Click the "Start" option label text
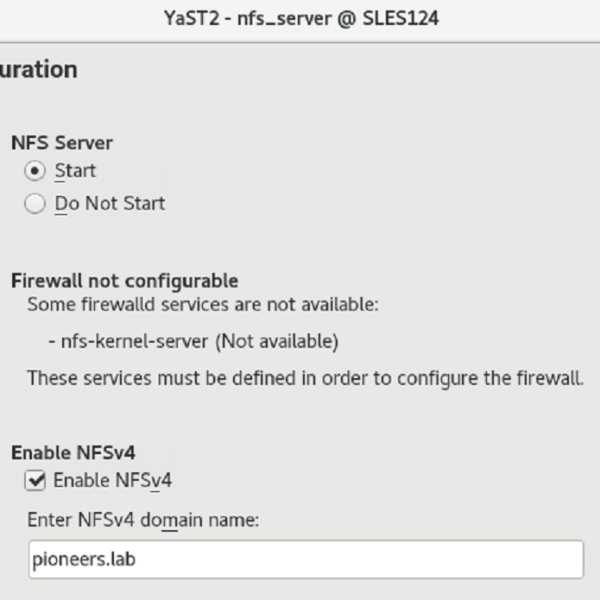This screenshot has width=600, height=600. (75, 171)
